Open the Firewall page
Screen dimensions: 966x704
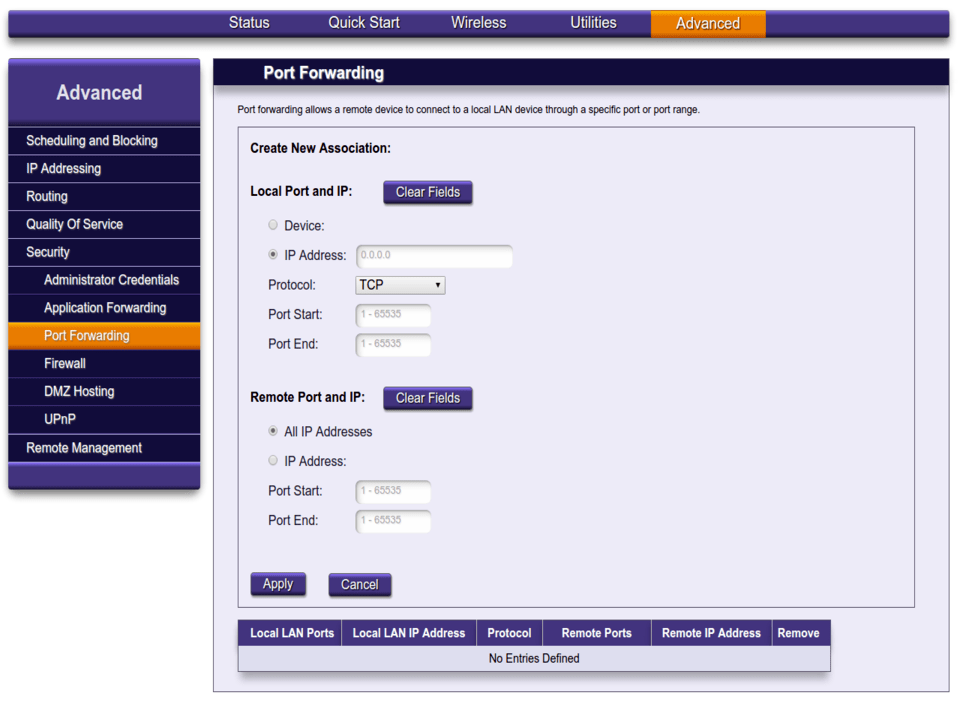64,363
